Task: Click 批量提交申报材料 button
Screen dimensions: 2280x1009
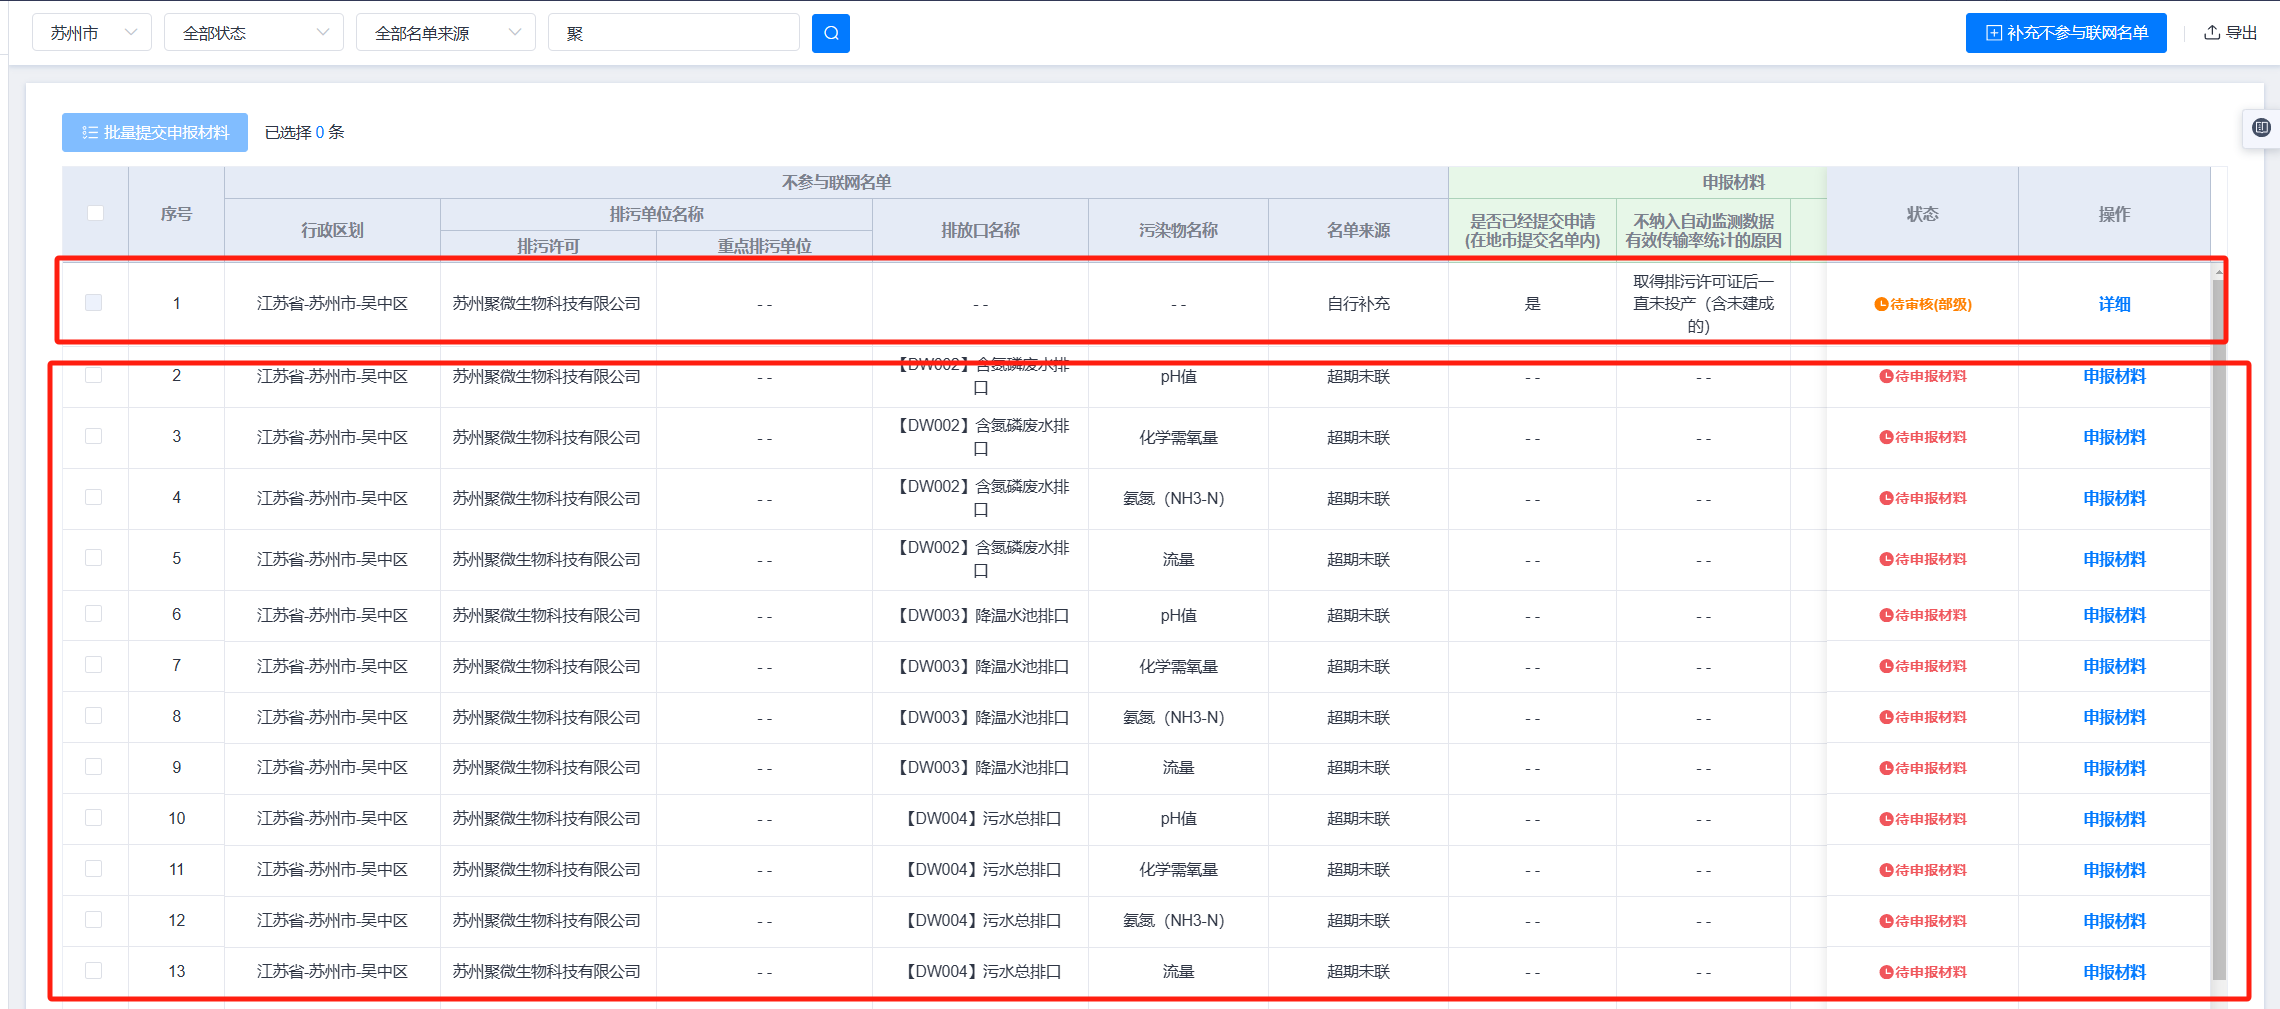Action: pyautogui.click(x=155, y=132)
